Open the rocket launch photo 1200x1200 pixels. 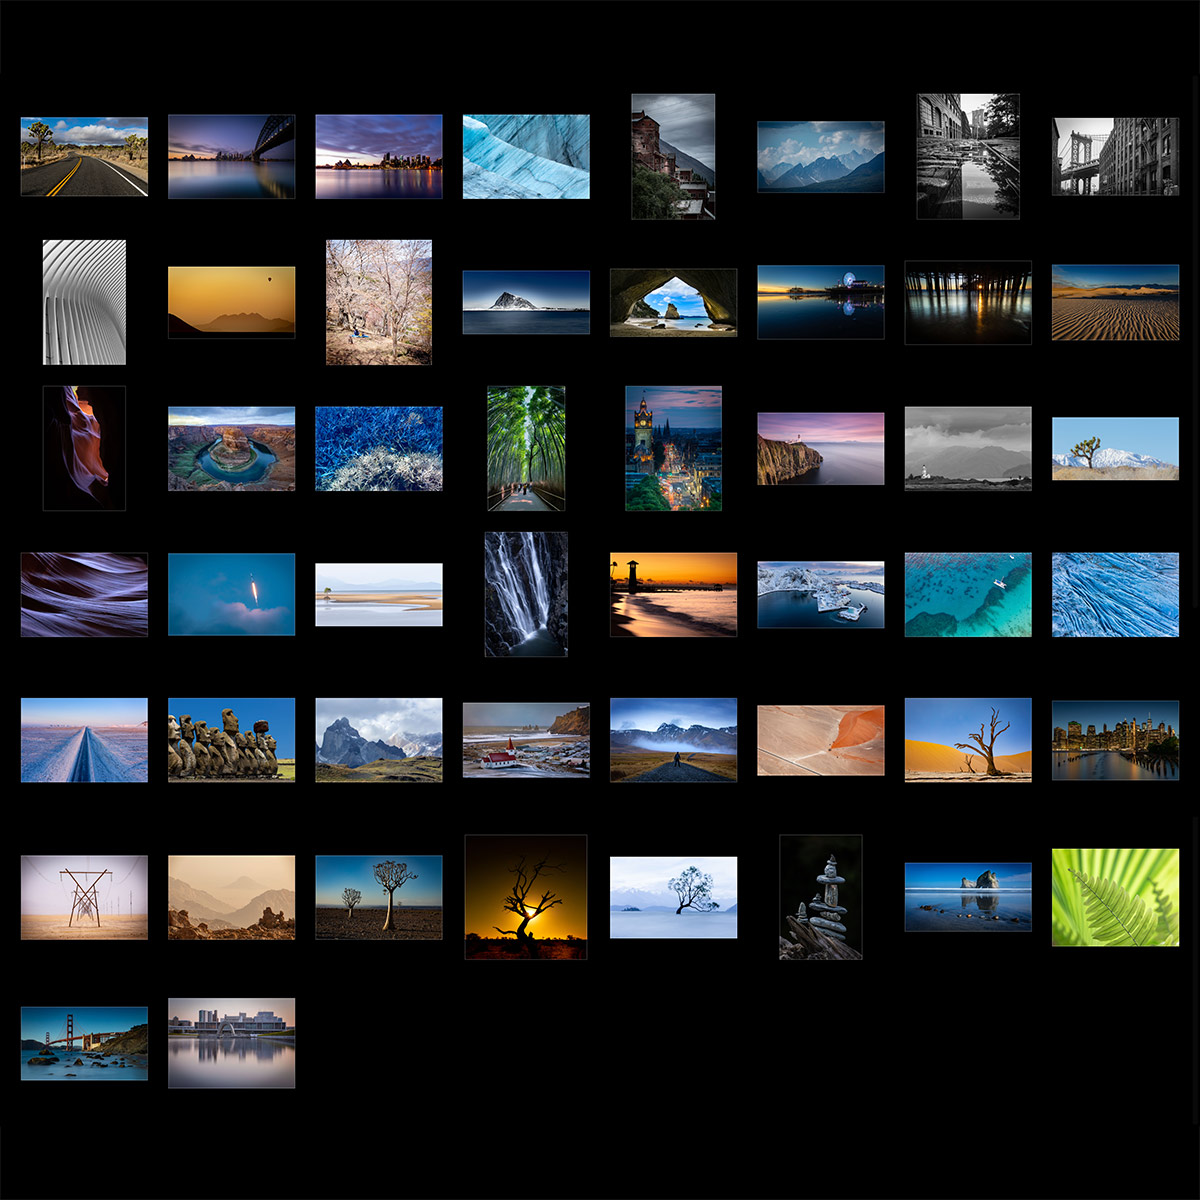pos(231,594)
